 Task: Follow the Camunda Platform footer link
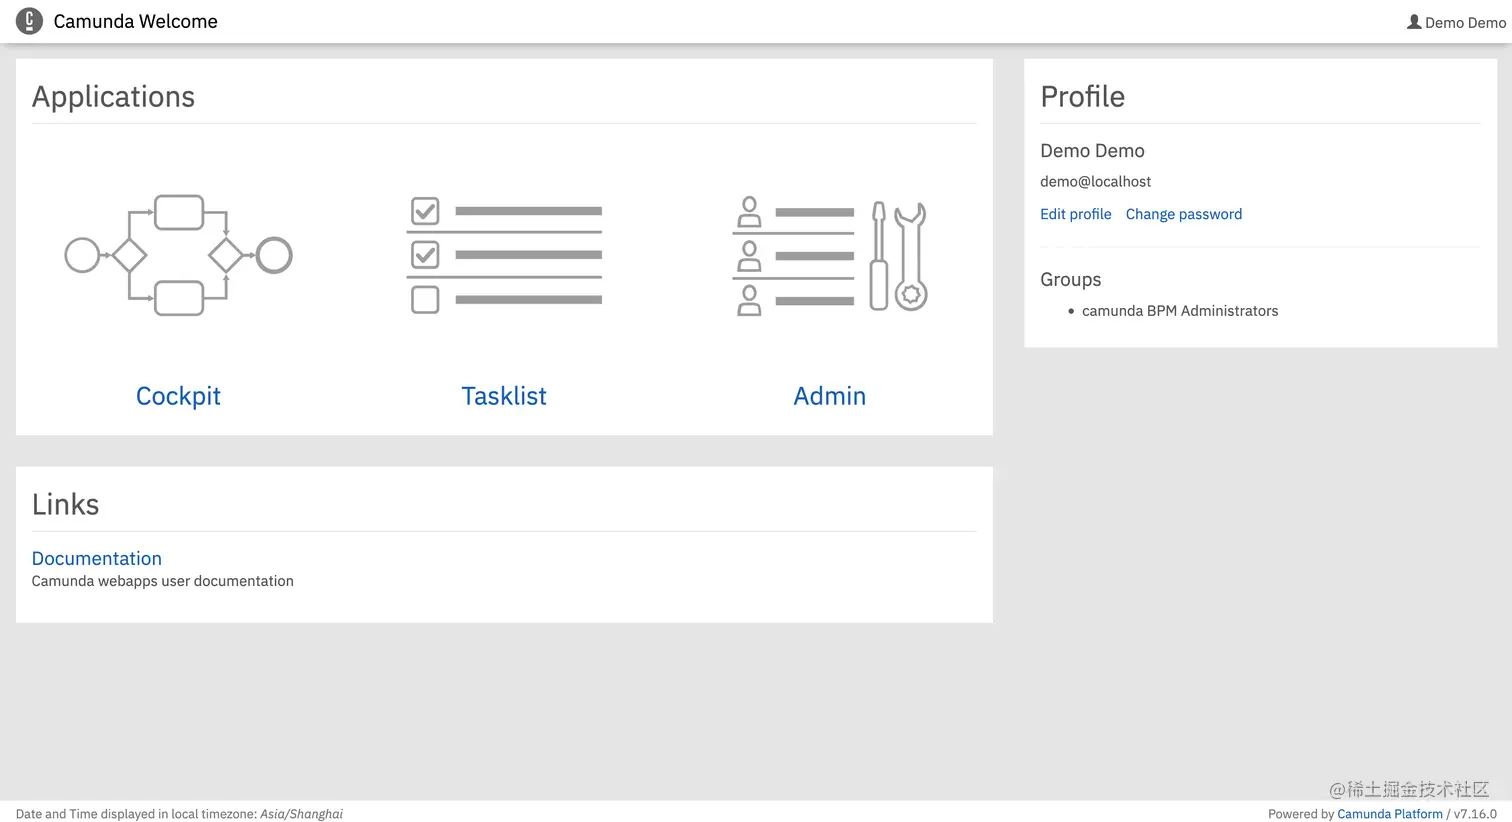click(1390, 814)
